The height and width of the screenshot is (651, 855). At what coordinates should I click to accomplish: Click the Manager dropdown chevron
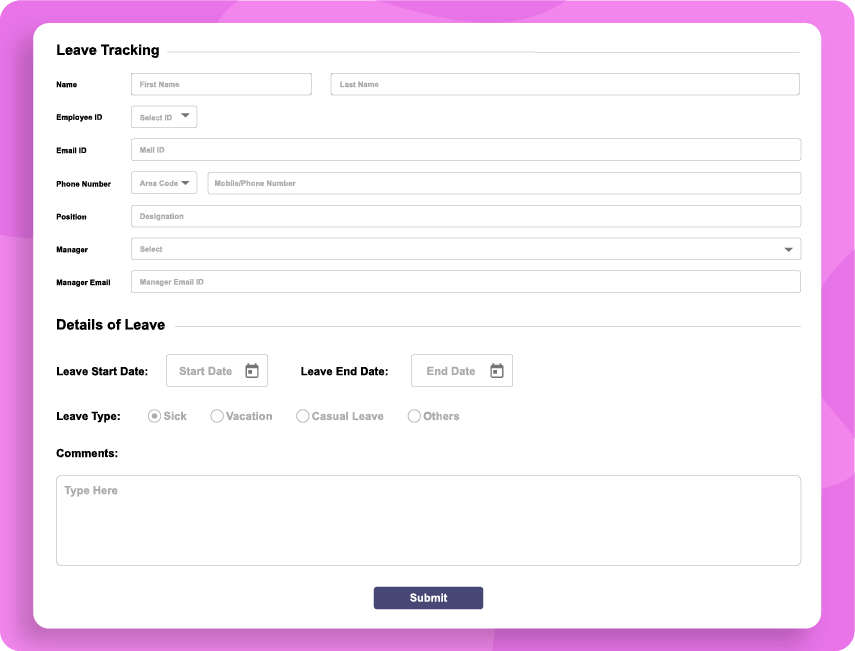coord(789,248)
